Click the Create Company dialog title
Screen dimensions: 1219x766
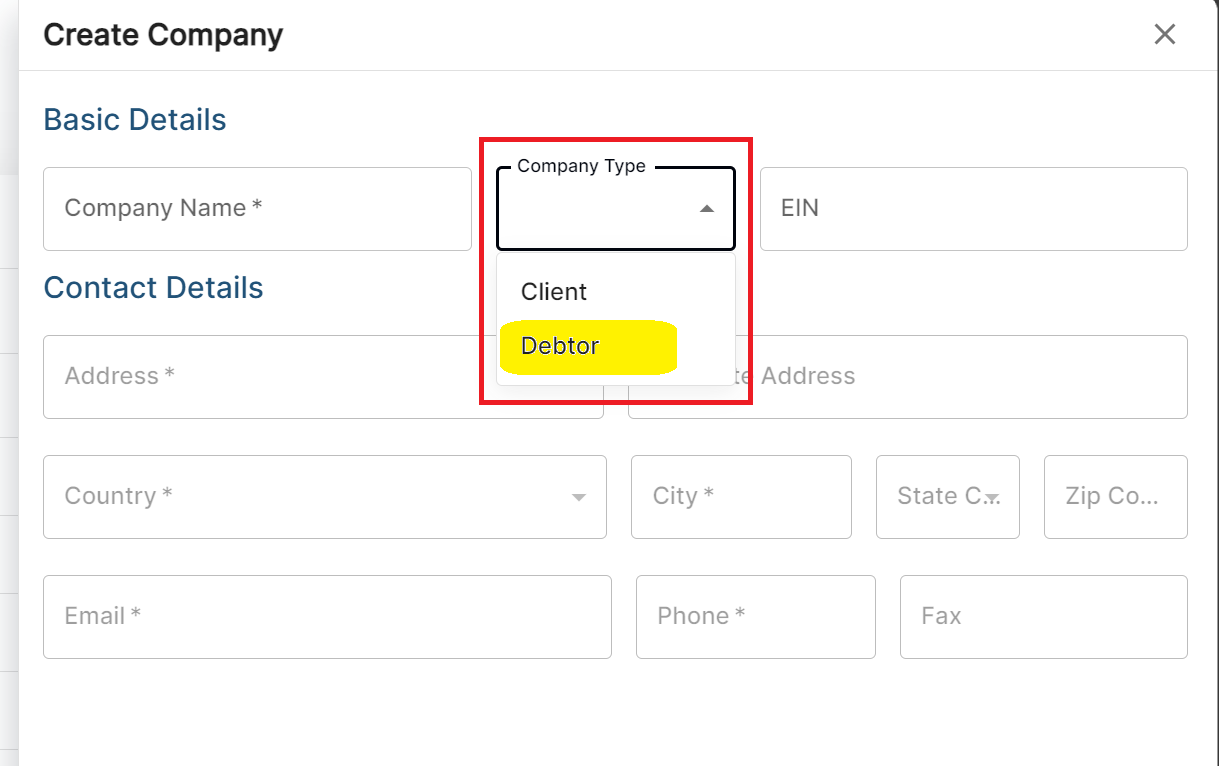(162, 34)
